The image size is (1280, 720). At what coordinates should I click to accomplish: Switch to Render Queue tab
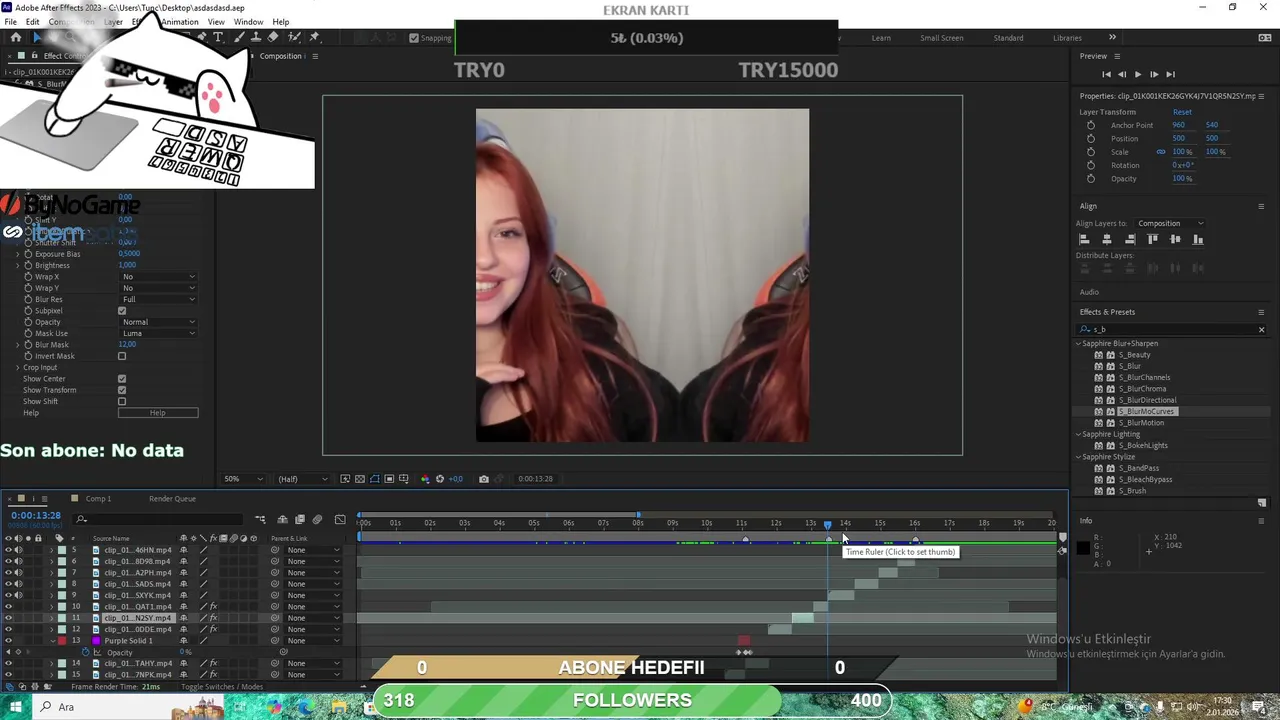172,499
